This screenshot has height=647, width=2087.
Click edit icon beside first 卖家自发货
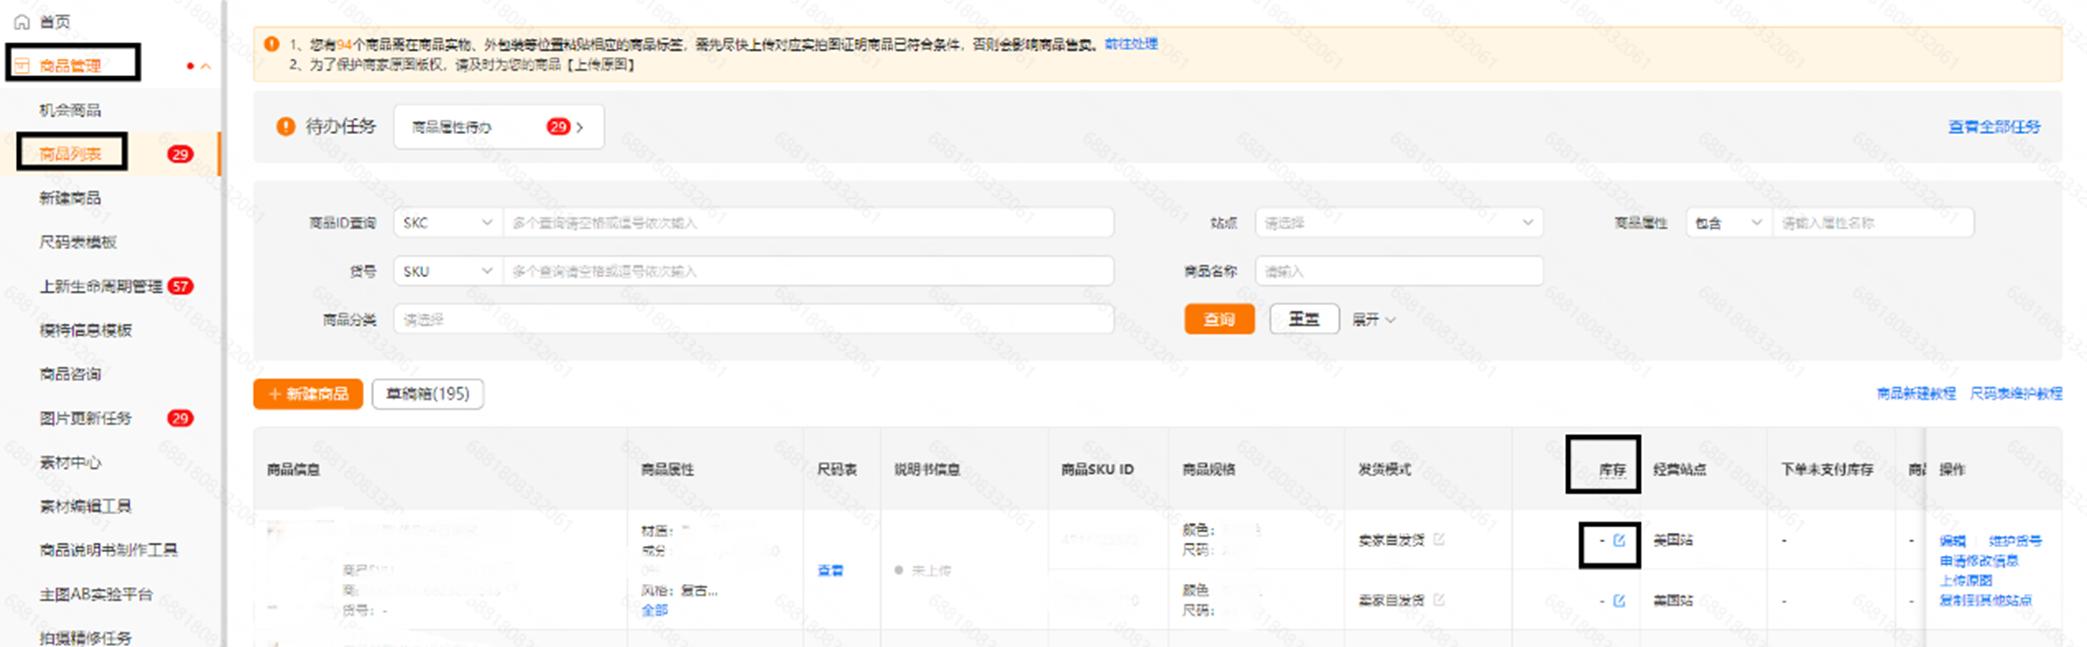tap(1439, 540)
